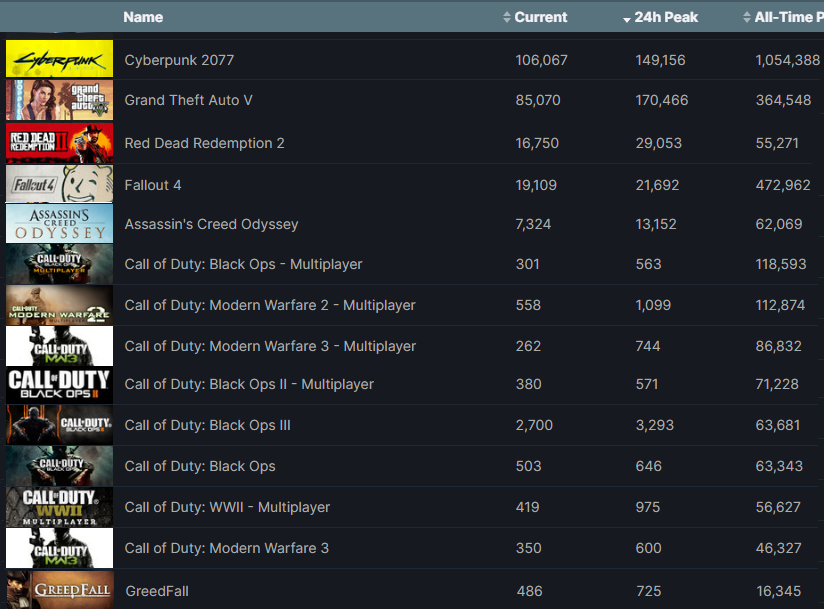Image resolution: width=824 pixels, height=609 pixels.
Task: Select Modern Warfare 2 24h peak 1,099
Action: [x=653, y=305]
